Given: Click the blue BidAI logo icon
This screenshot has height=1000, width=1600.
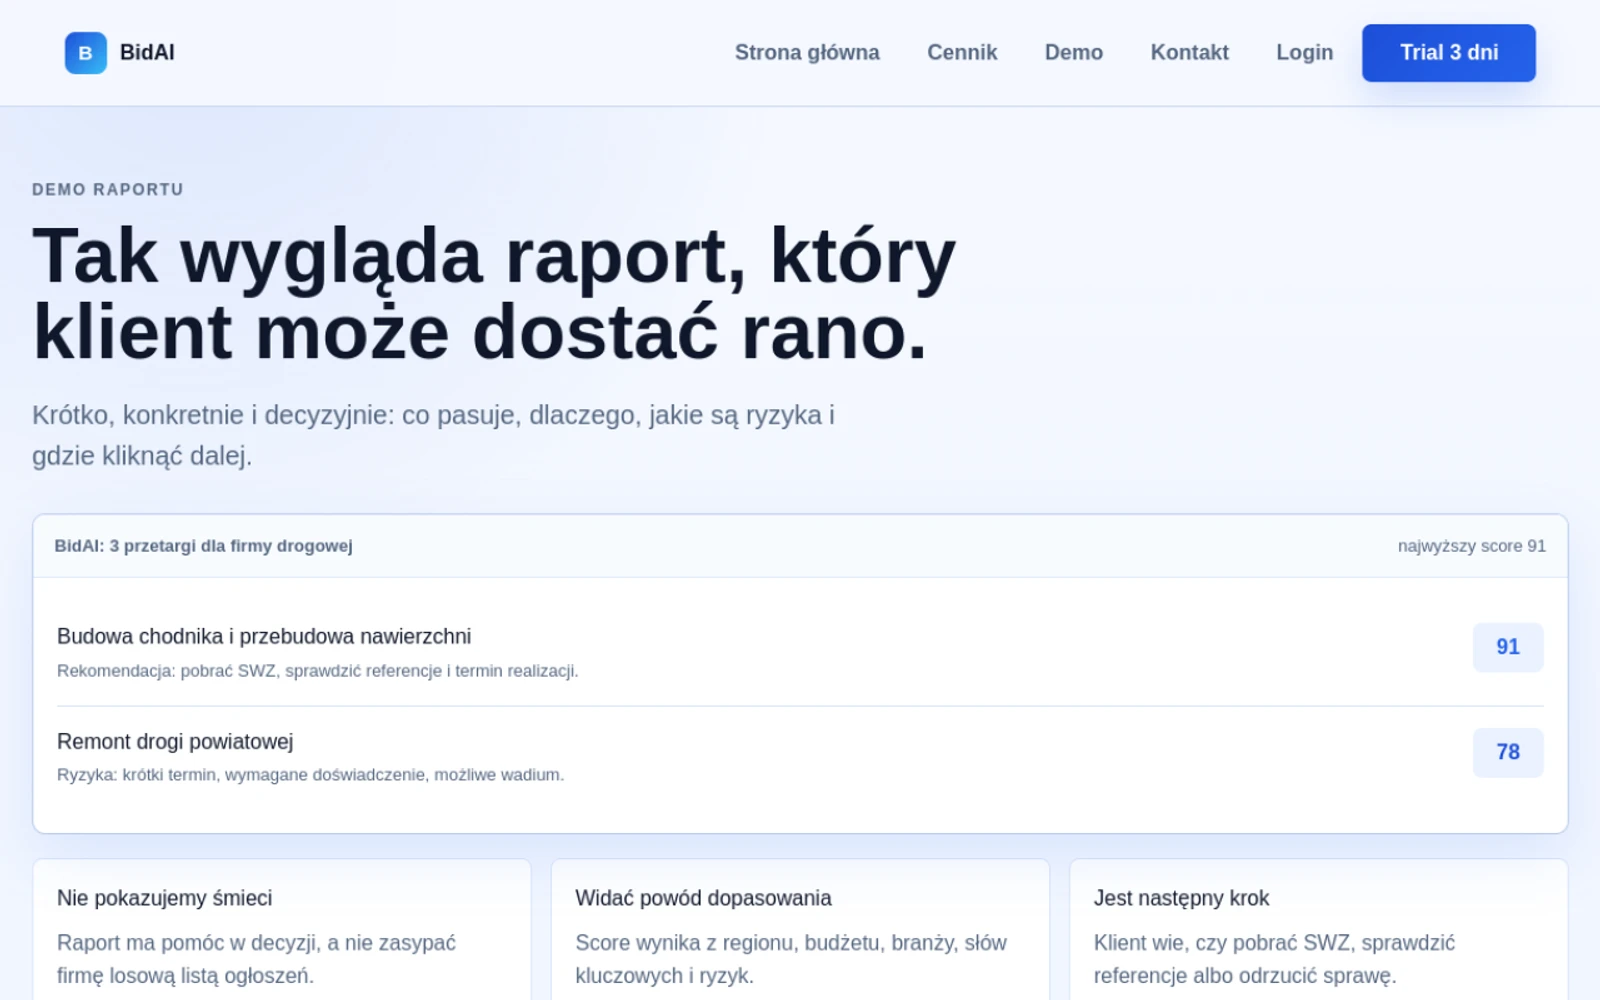Looking at the screenshot, I should point(86,53).
